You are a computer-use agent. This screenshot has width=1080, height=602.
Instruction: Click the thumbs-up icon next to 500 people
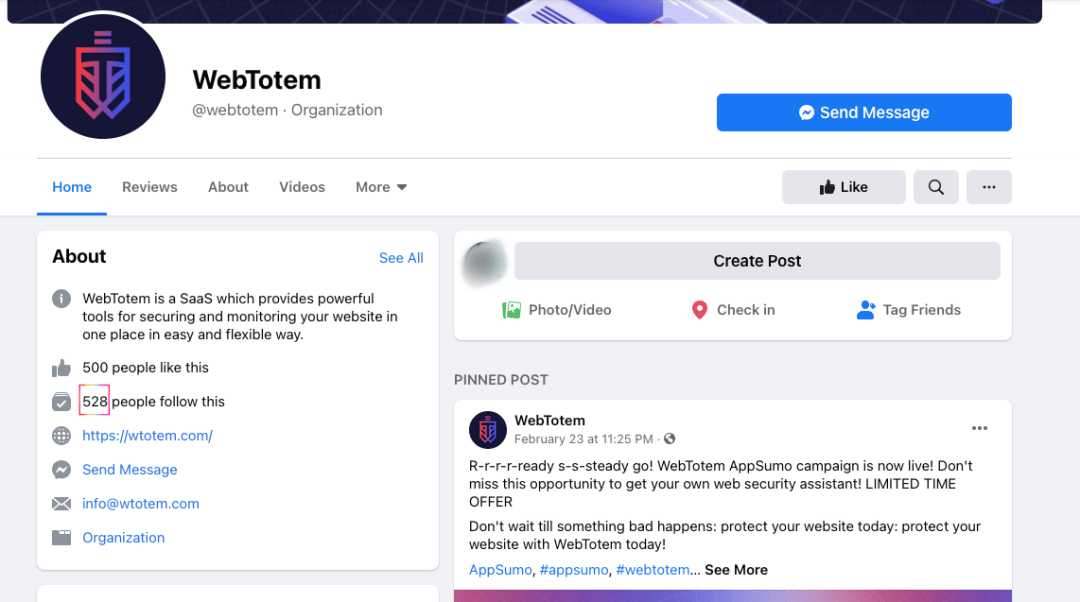(x=61, y=368)
